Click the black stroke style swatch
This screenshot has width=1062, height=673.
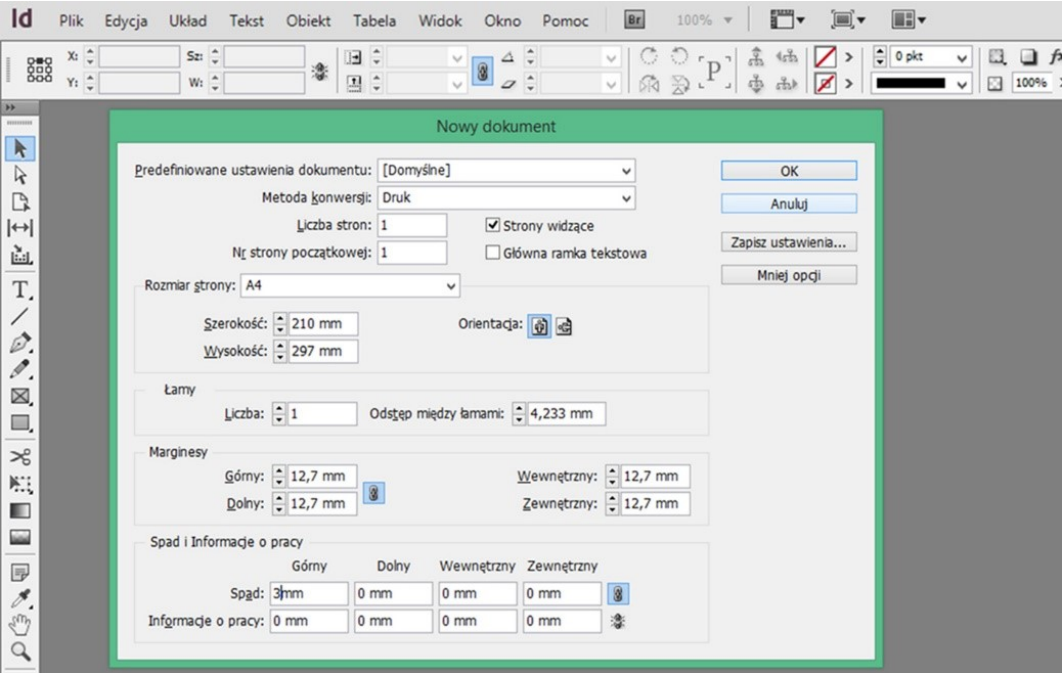913,83
